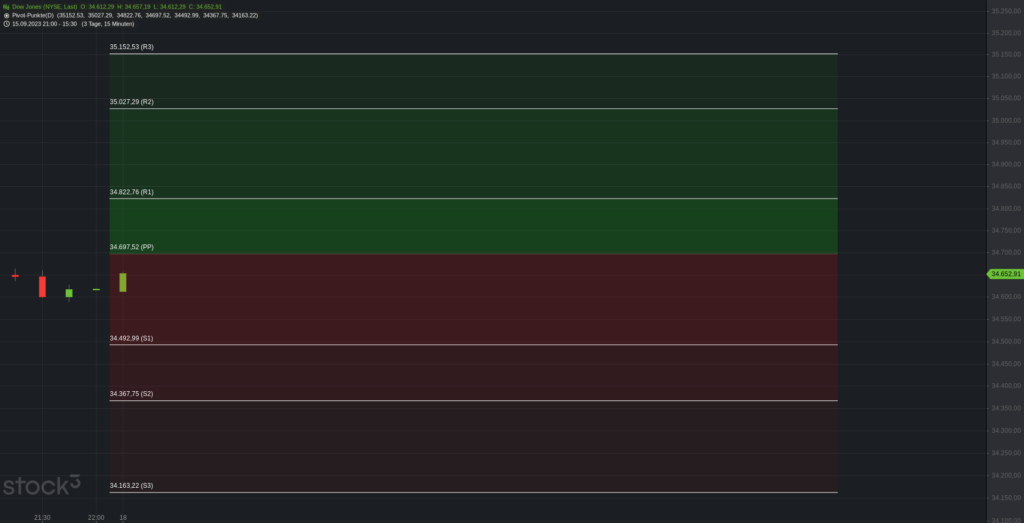Click the large red candlestick at 21:30
Screen dimensions: 1024x523
tap(42, 286)
